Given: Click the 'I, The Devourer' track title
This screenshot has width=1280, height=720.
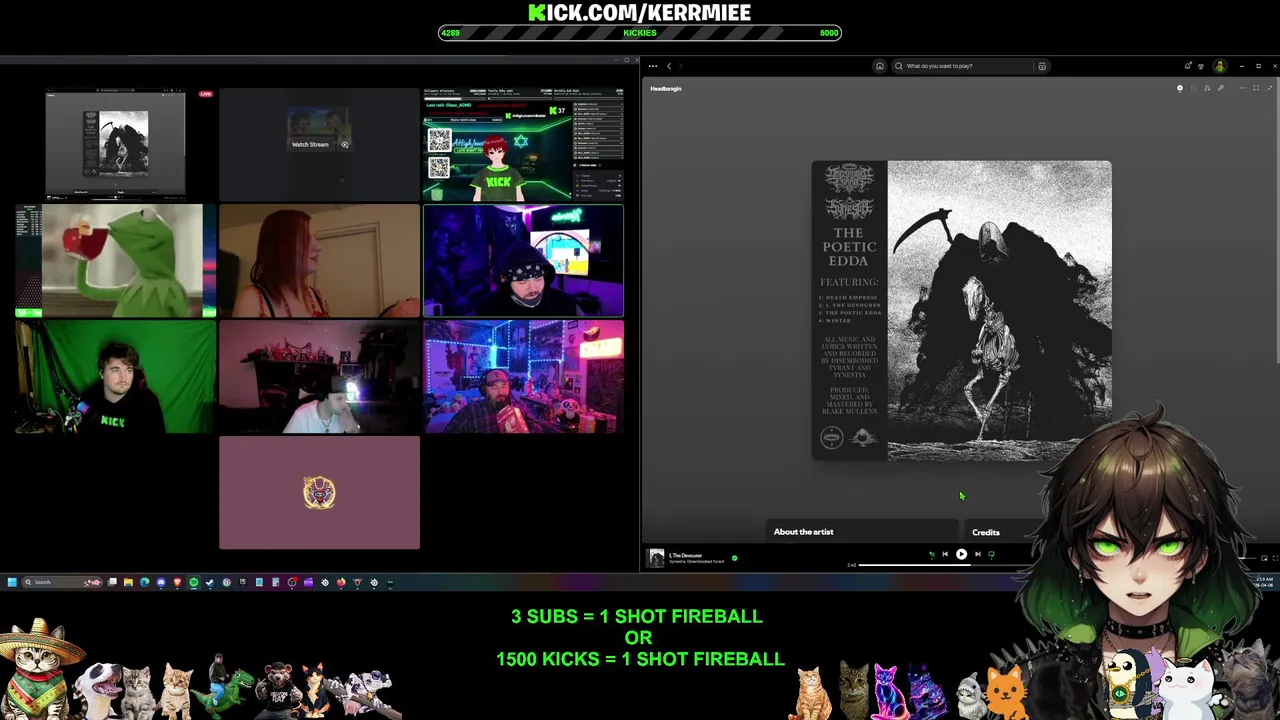Looking at the screenshot, I should coord(686,555).
